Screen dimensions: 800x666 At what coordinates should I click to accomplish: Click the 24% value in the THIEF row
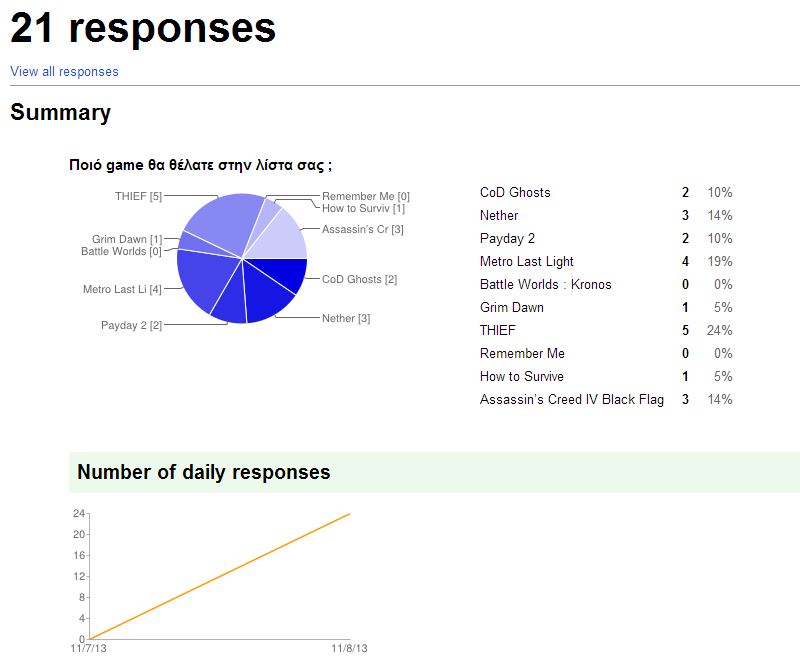(x=719, y=330)
